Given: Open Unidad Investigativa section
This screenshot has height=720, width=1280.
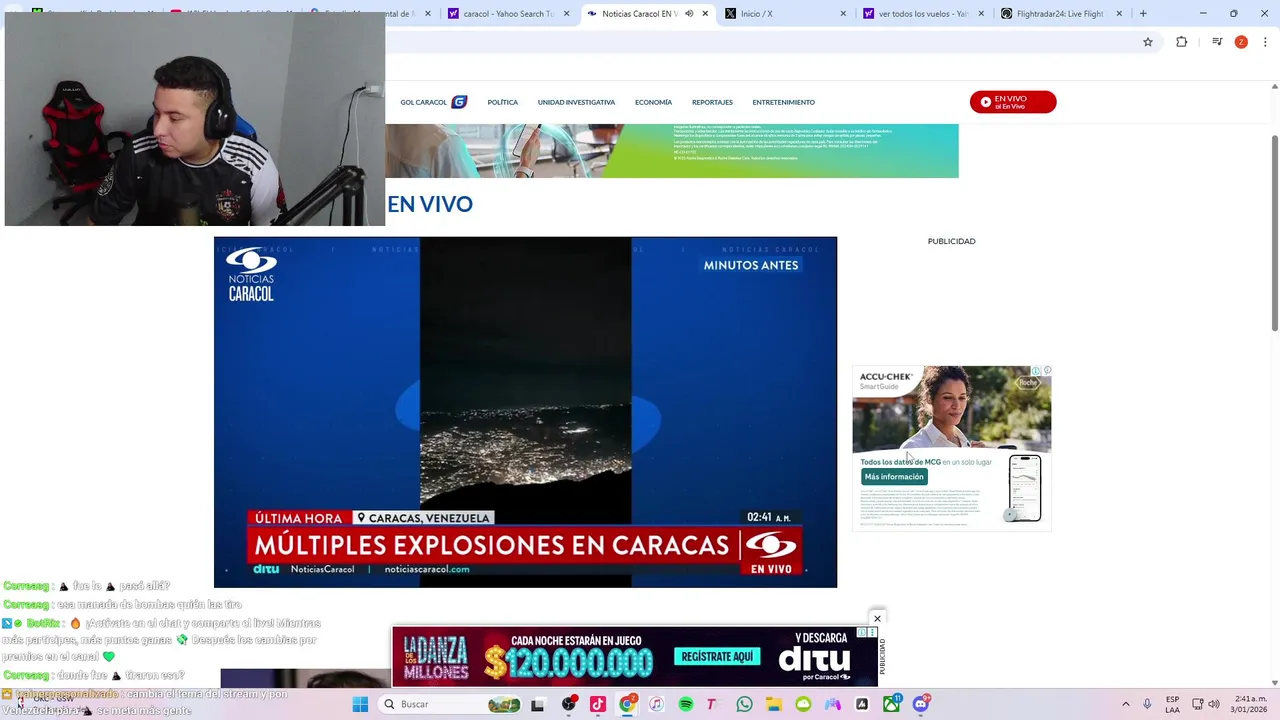Looking at the screenshot, I should 576,102.
